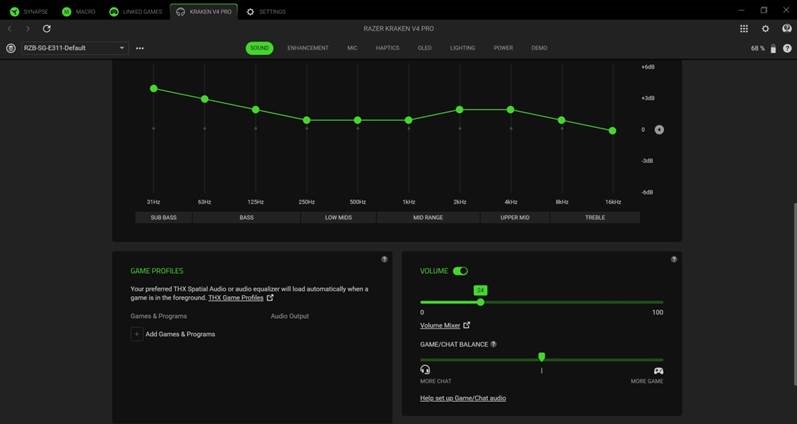This screenshot has width=797, height=424.
Task: Click the Games & Programs column header
Action: [x=159, y=316]
